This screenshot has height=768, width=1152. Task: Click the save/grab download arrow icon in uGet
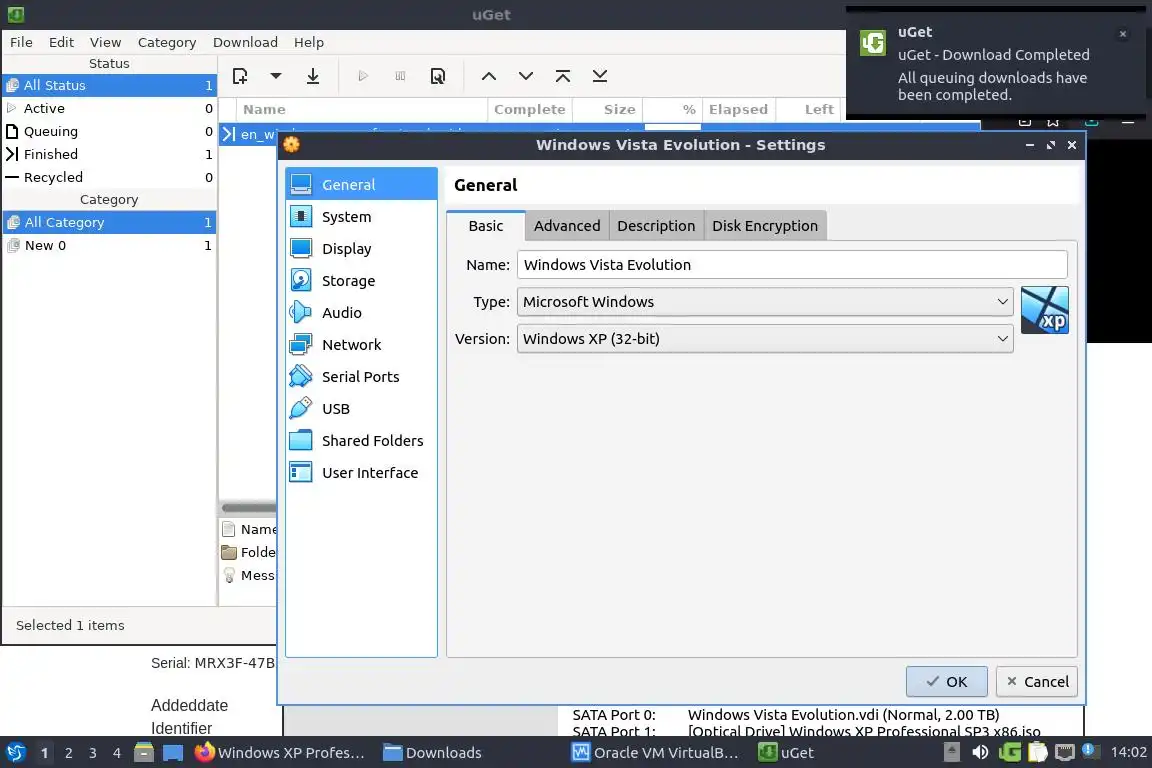[x=313, y=76]
